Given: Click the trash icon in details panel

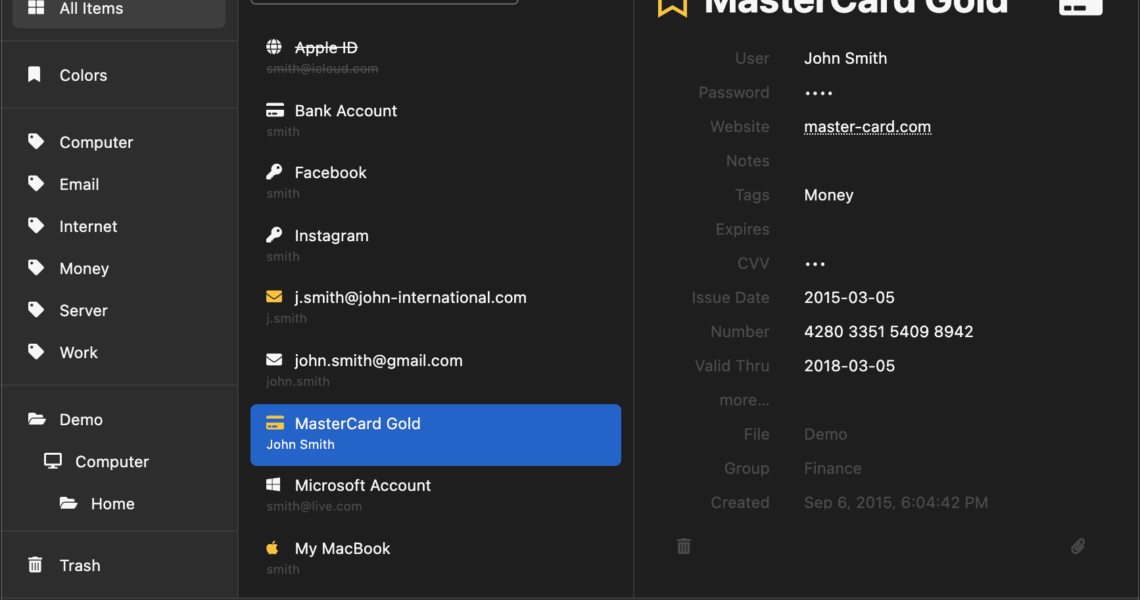Looking at the screenshot, I should [684, 546].
